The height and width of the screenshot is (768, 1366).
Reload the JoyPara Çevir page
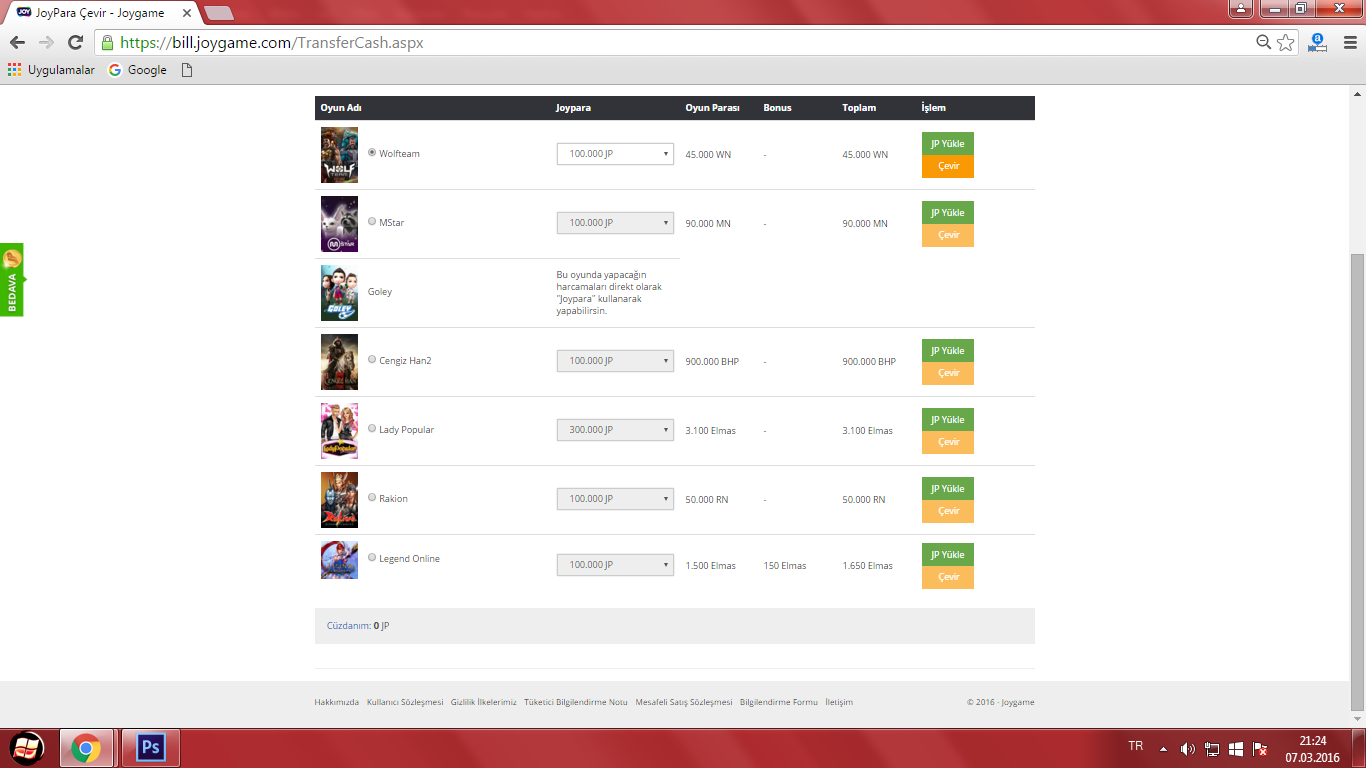75,42
